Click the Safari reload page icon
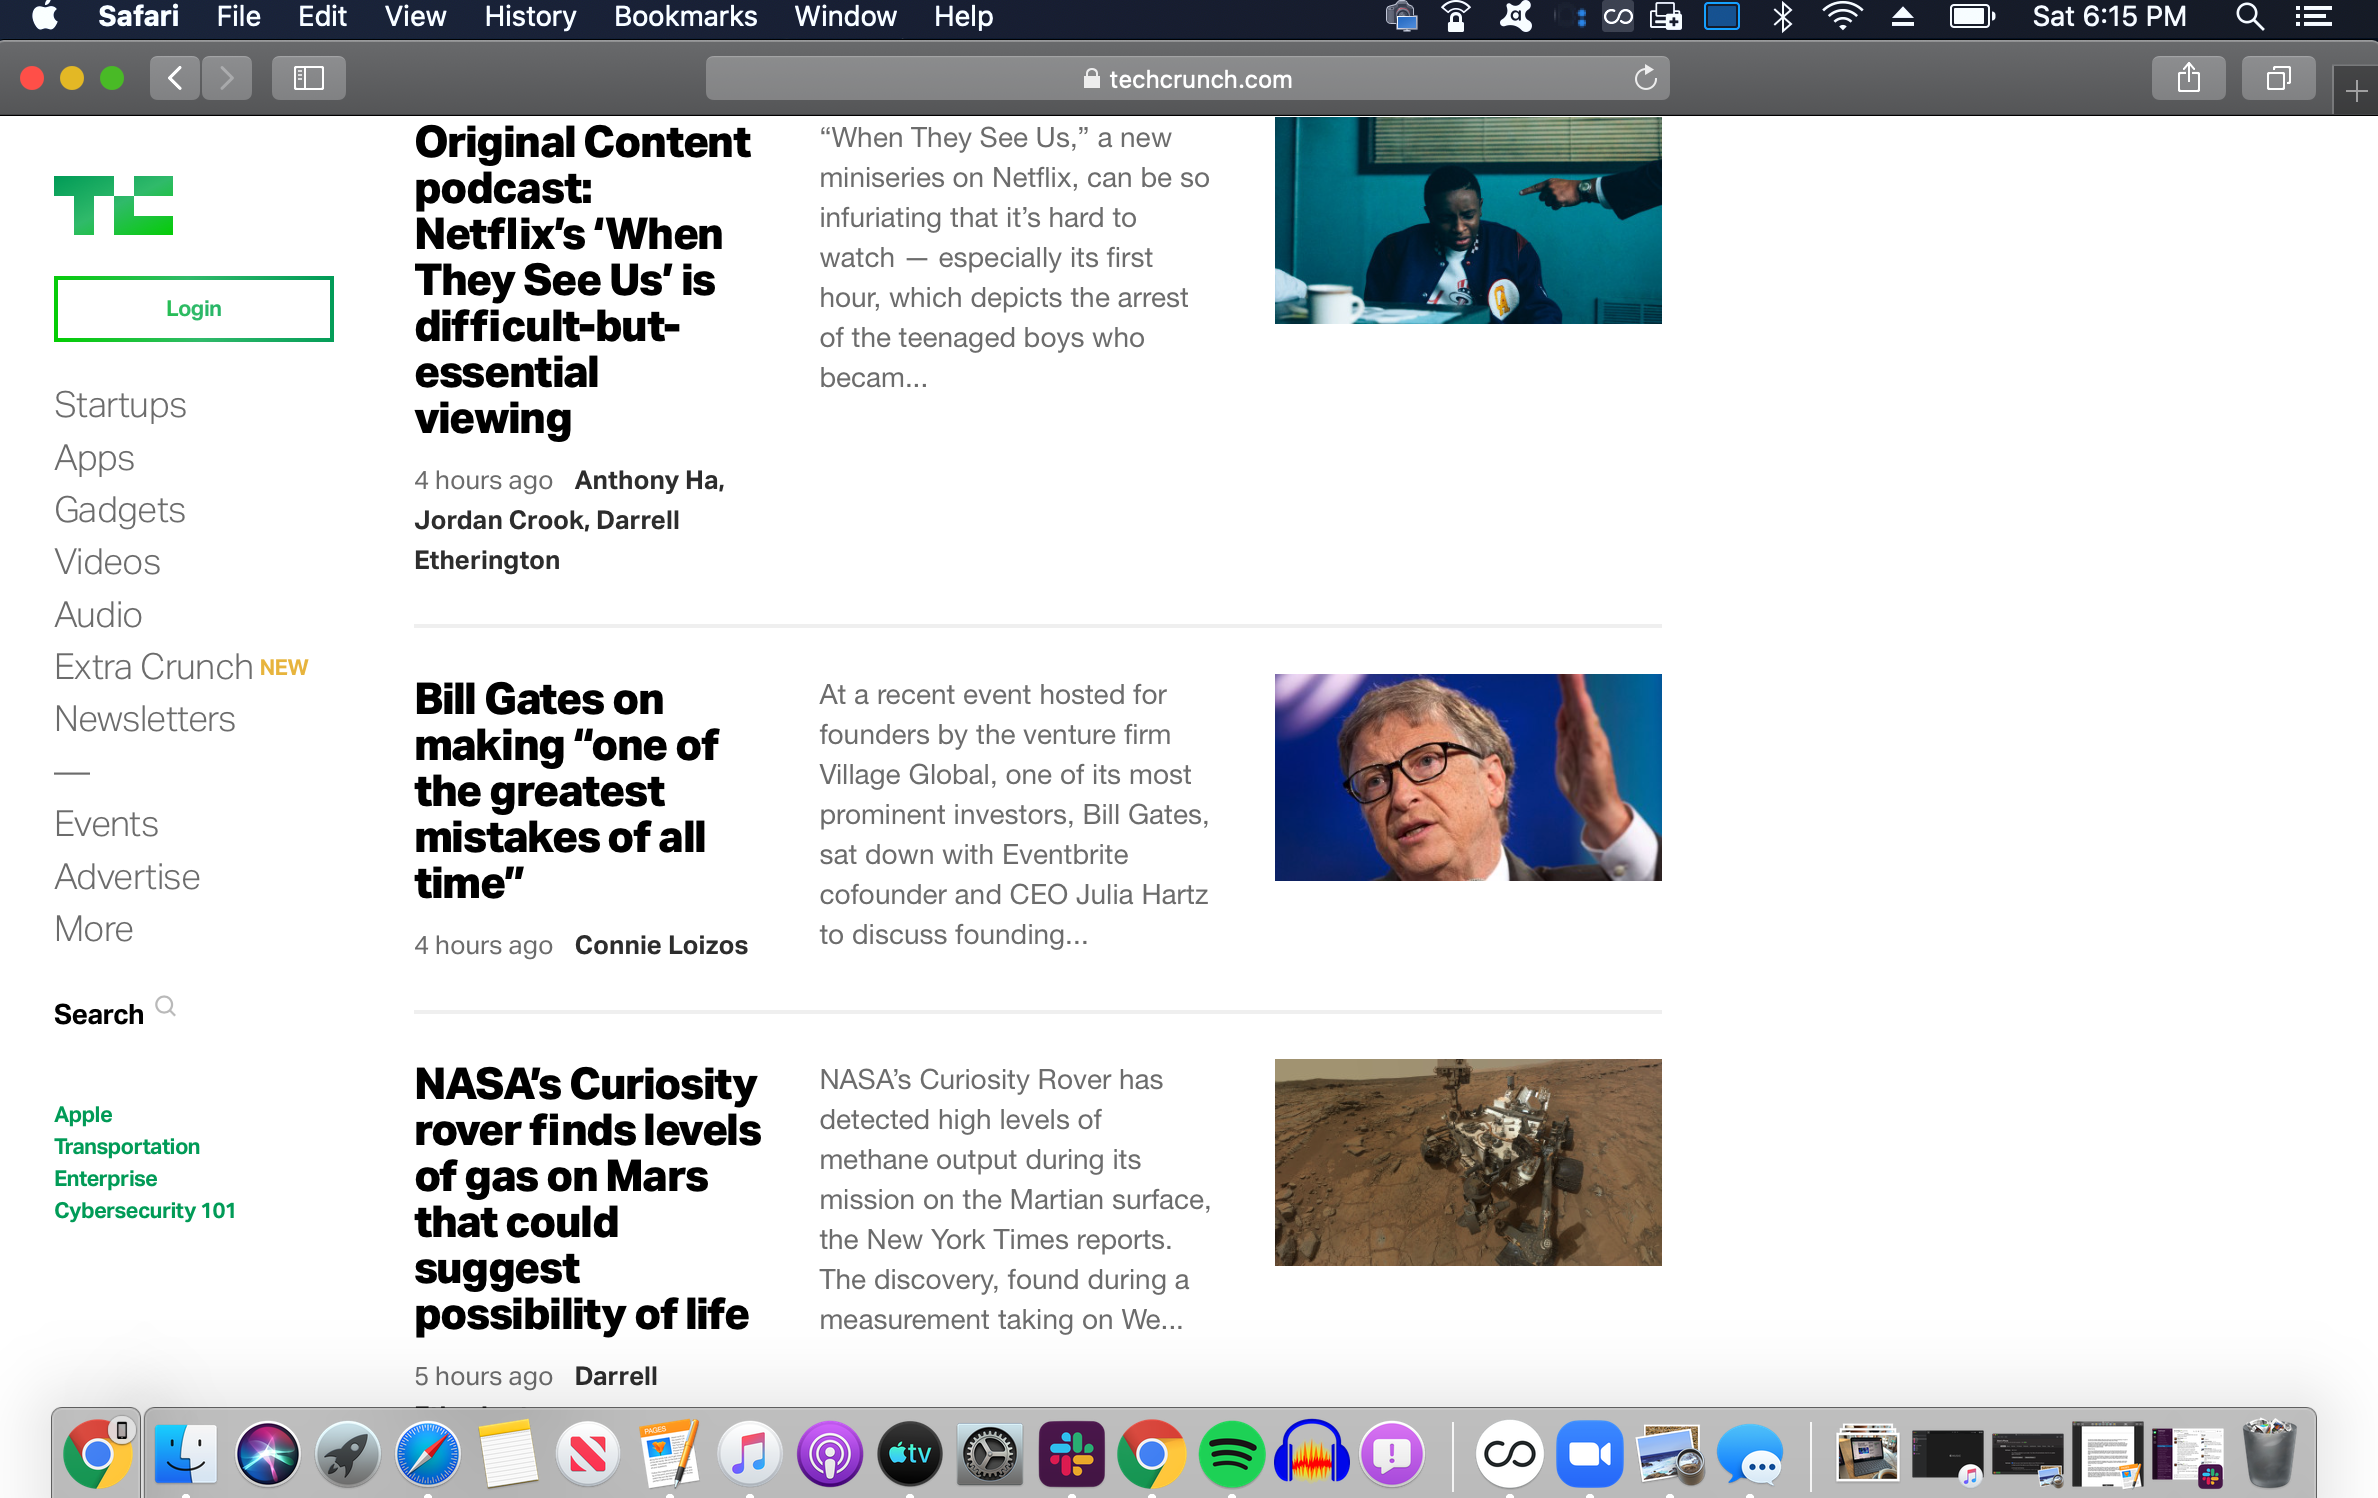 pyautogui.click(x=1645, y=78)
